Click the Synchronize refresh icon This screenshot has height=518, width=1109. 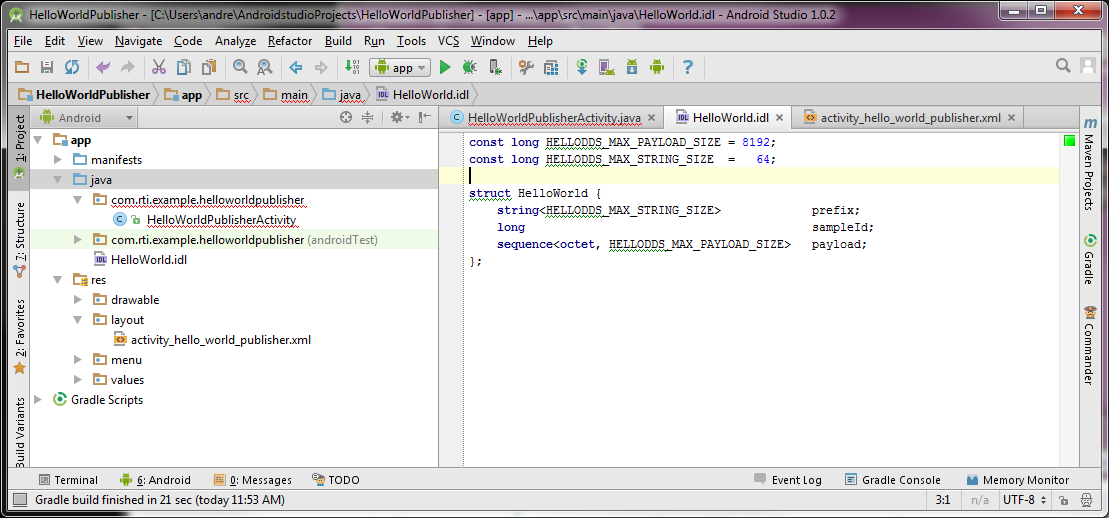[71, 67]
